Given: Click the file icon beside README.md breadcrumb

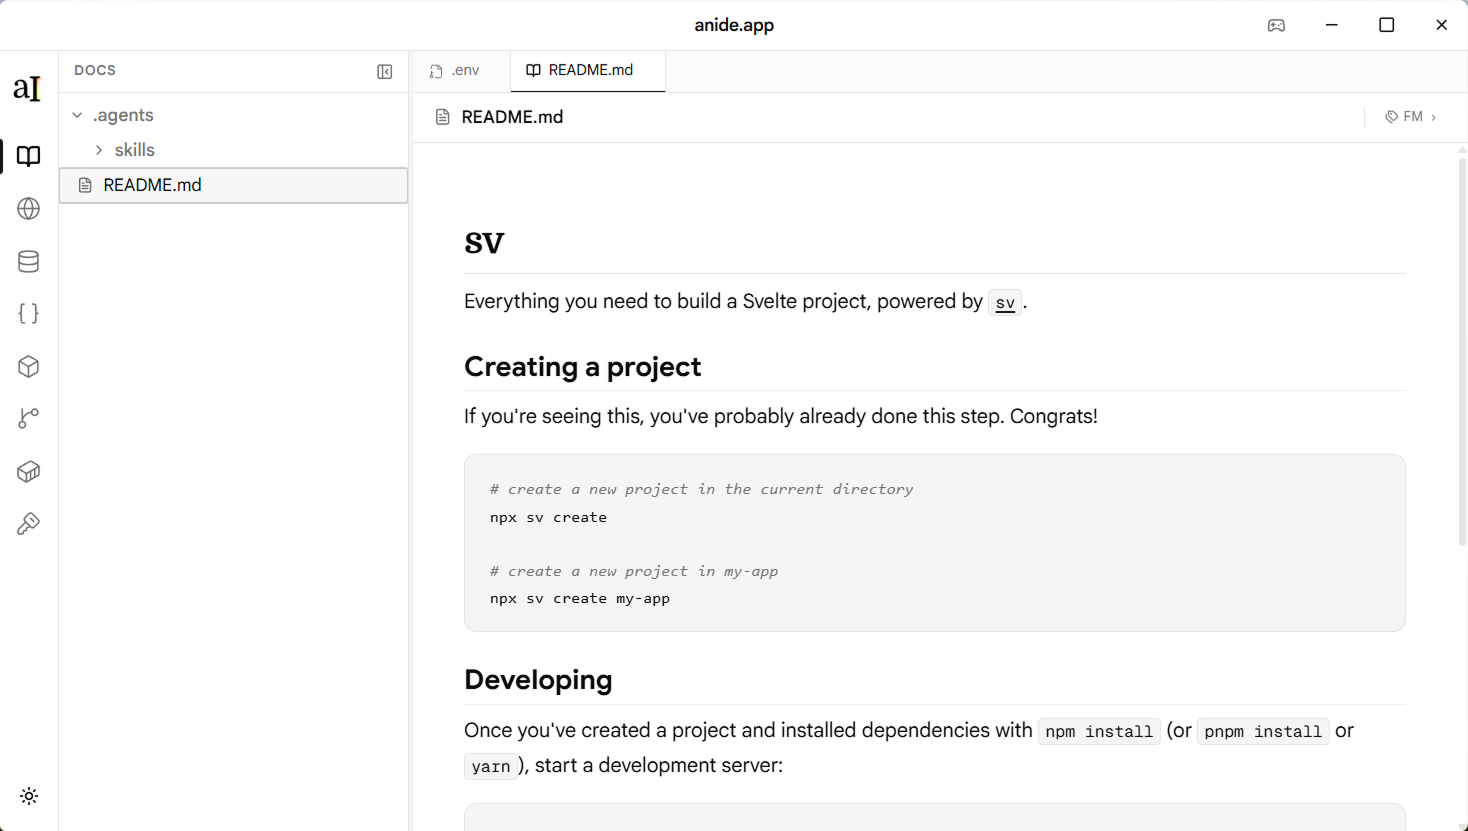Looking at the screenshot, I should point(443,118).
